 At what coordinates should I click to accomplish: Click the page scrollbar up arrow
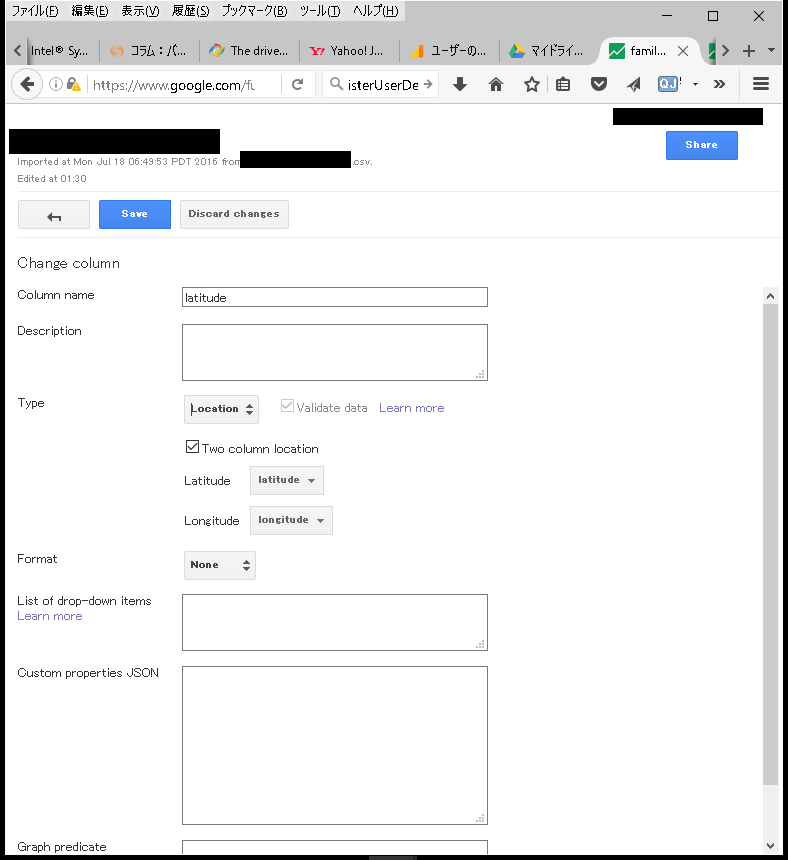pos(770,296)
